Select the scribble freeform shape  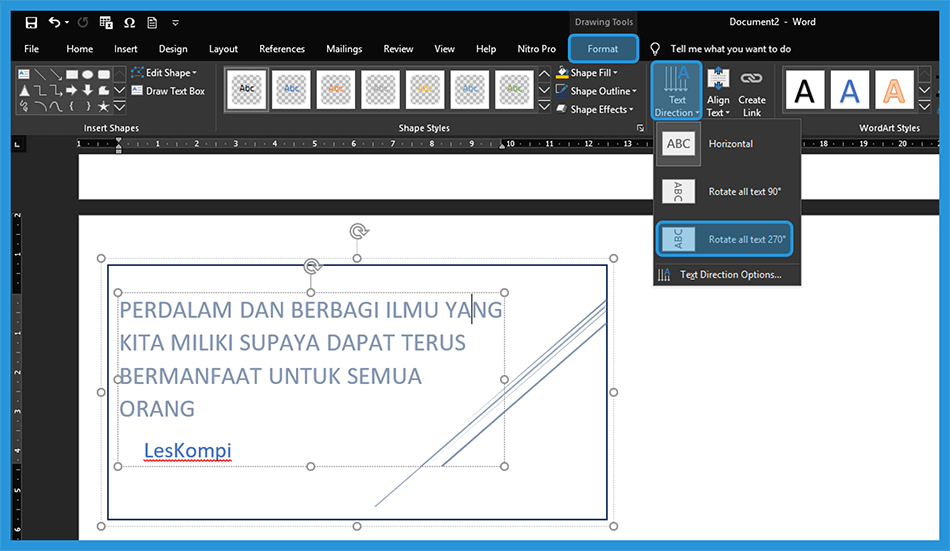pos(24,107)
